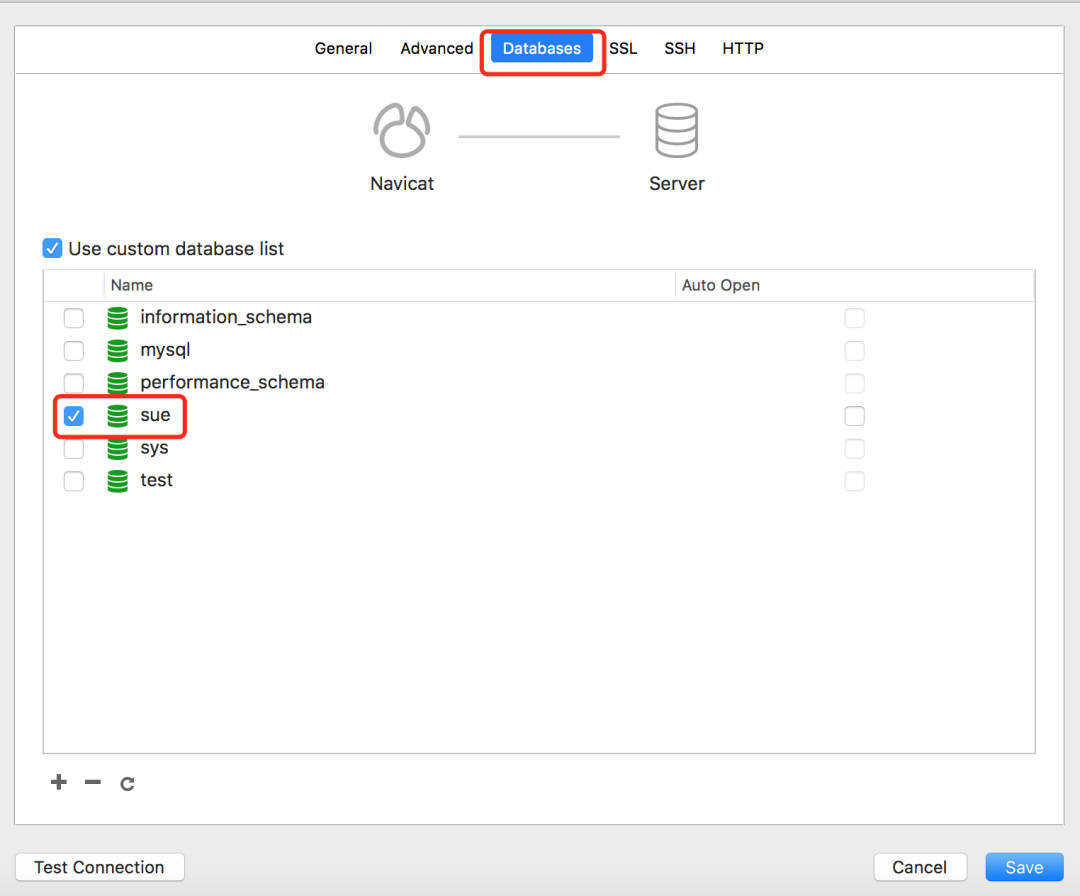Click the Server stack icon
Viewport: 1080px width, 896px height.
pyautogui.click(x=676, y=129)
